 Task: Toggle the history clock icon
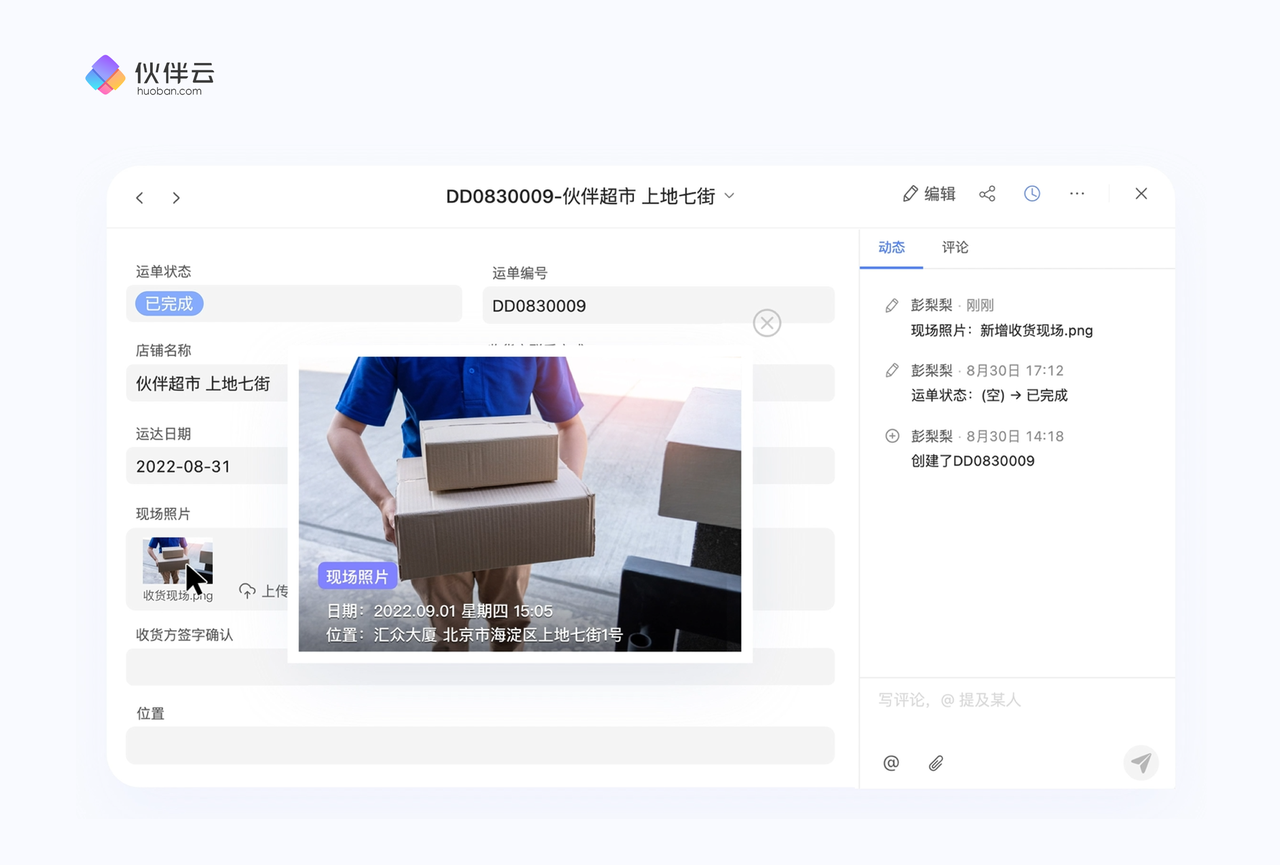[1032, 194]
